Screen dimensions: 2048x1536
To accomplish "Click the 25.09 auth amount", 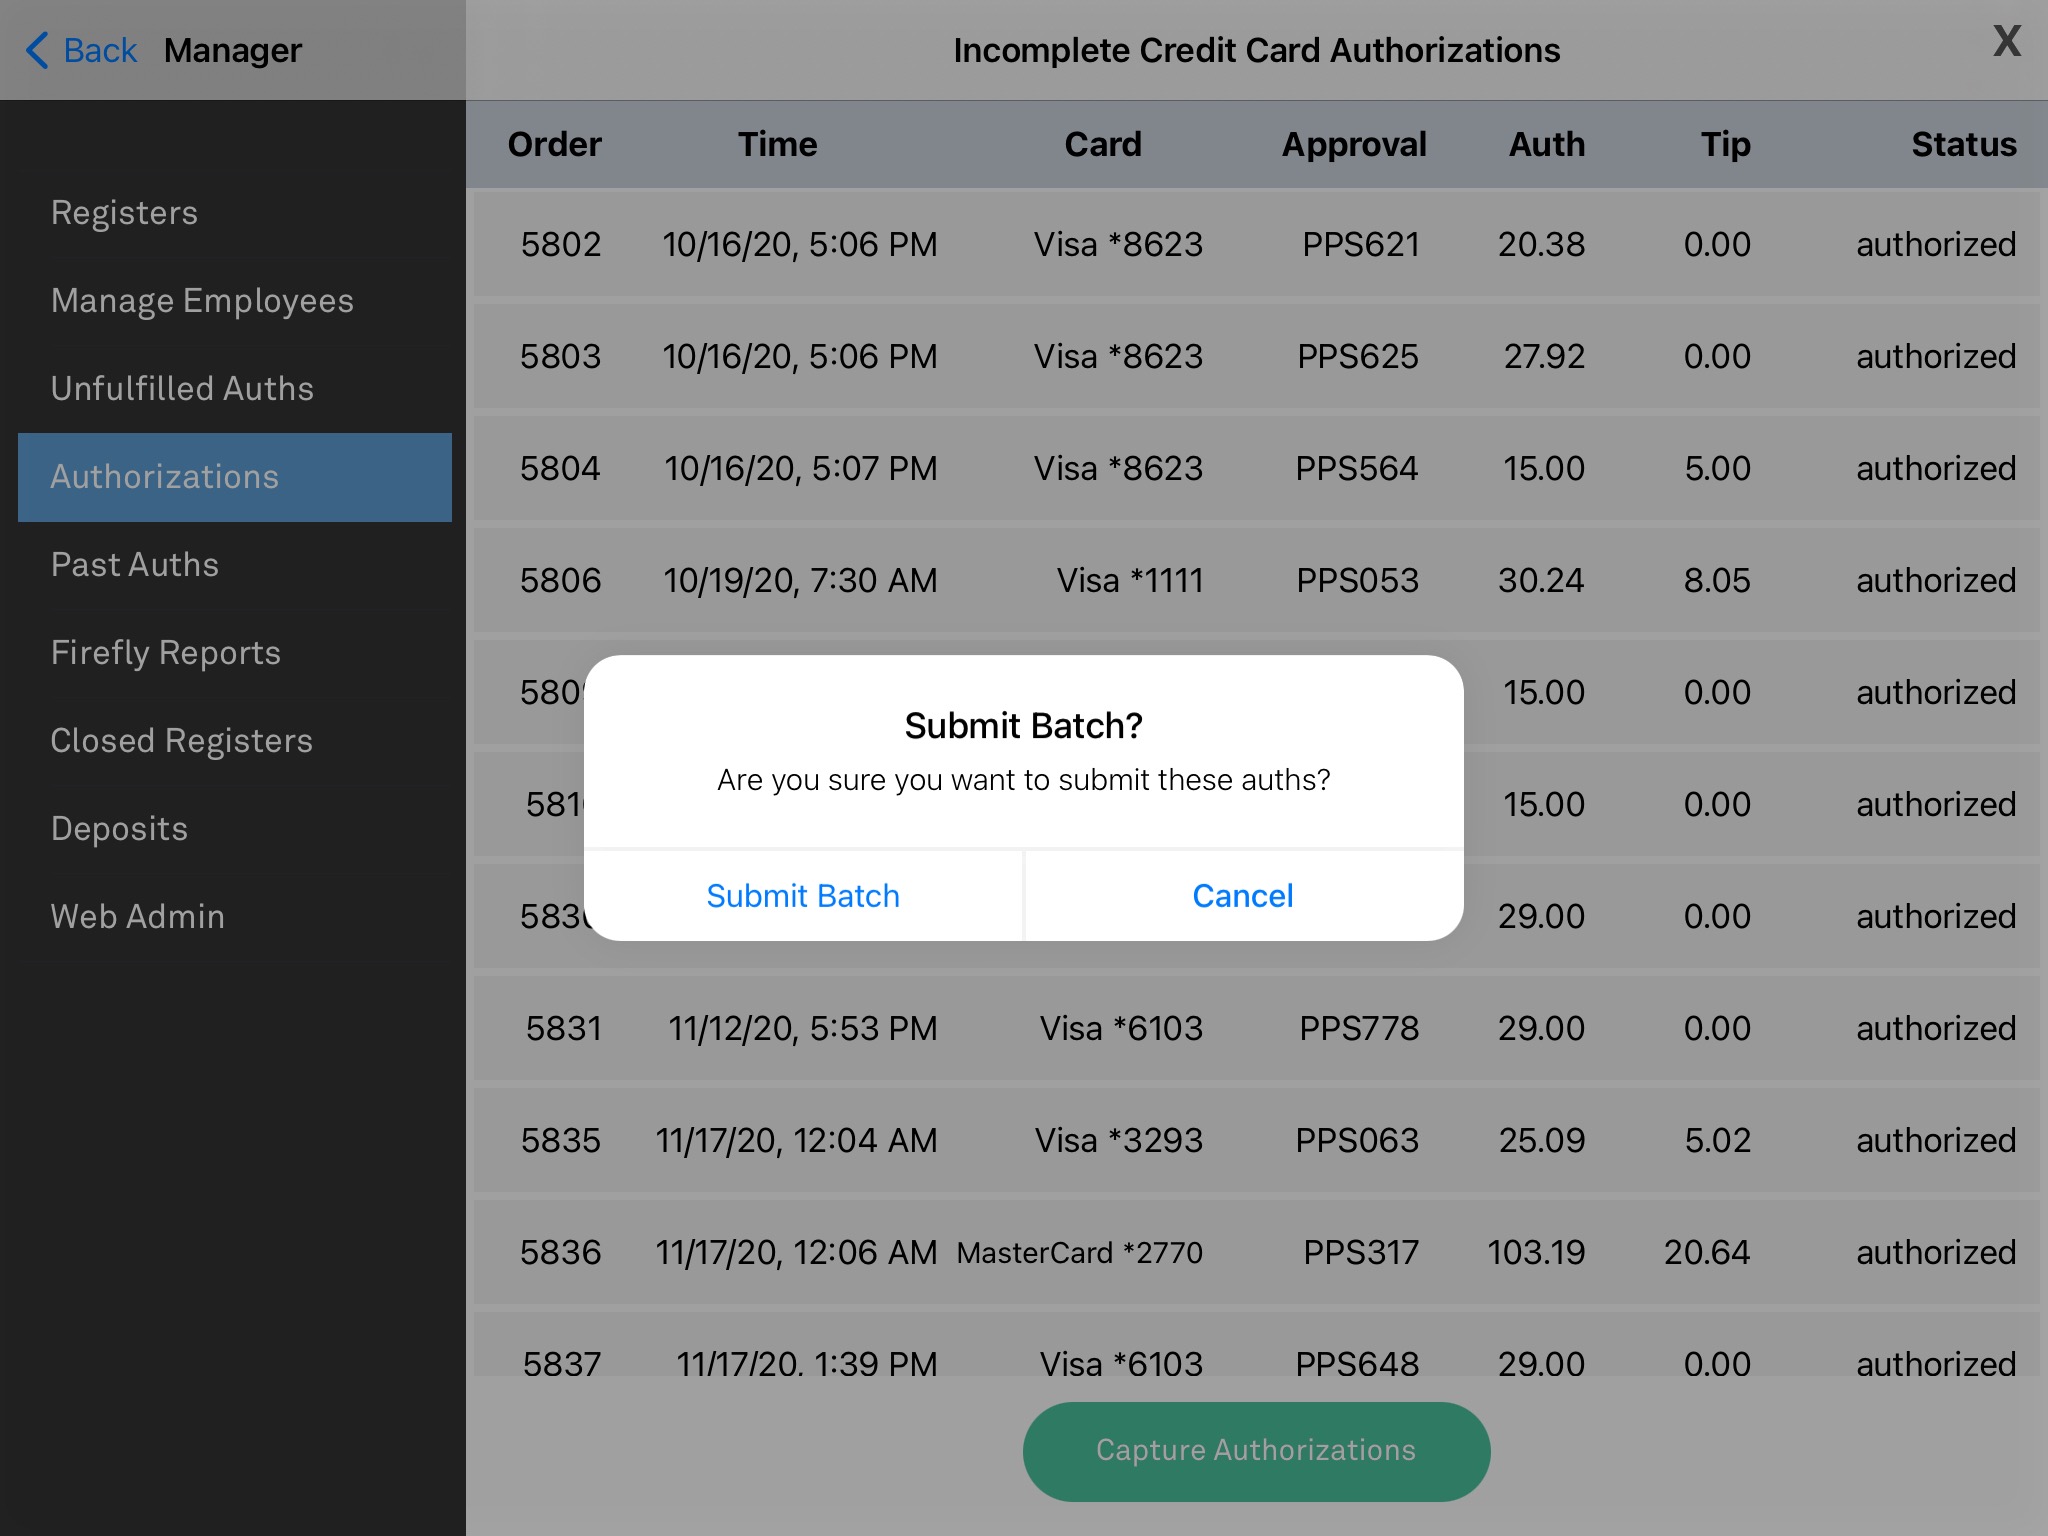I will point(1542,1140).
